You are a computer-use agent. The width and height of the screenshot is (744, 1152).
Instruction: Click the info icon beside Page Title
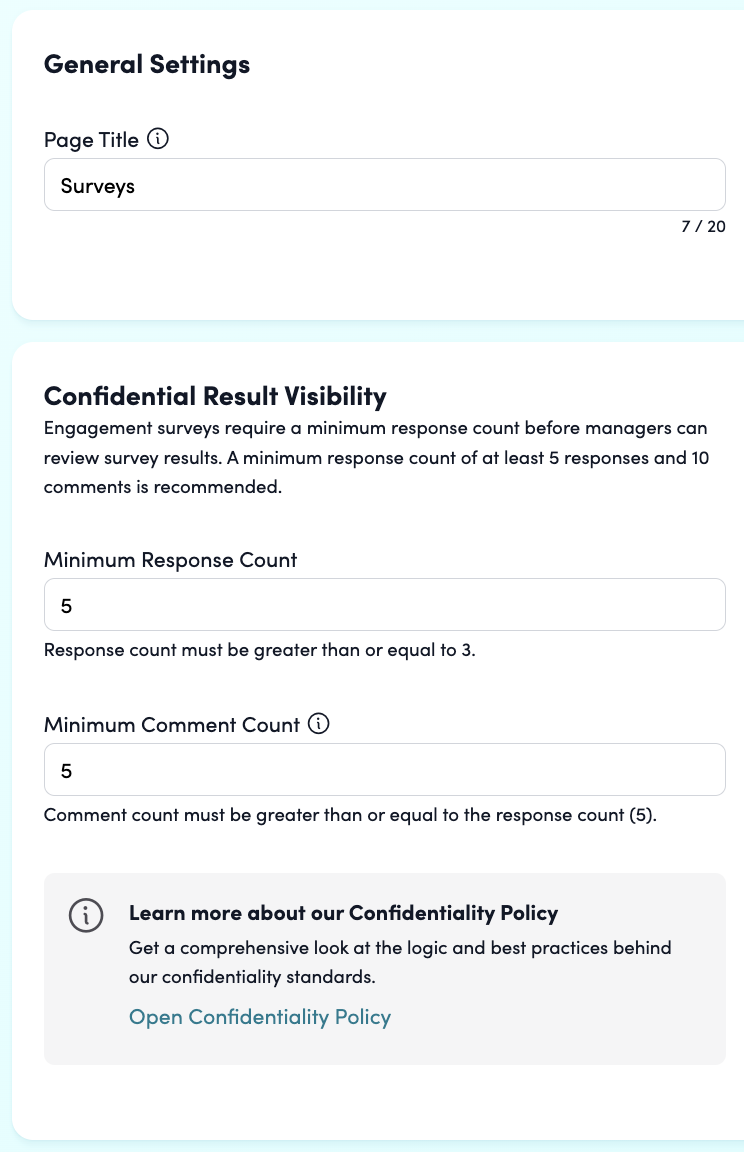click(x=158, y=138)
